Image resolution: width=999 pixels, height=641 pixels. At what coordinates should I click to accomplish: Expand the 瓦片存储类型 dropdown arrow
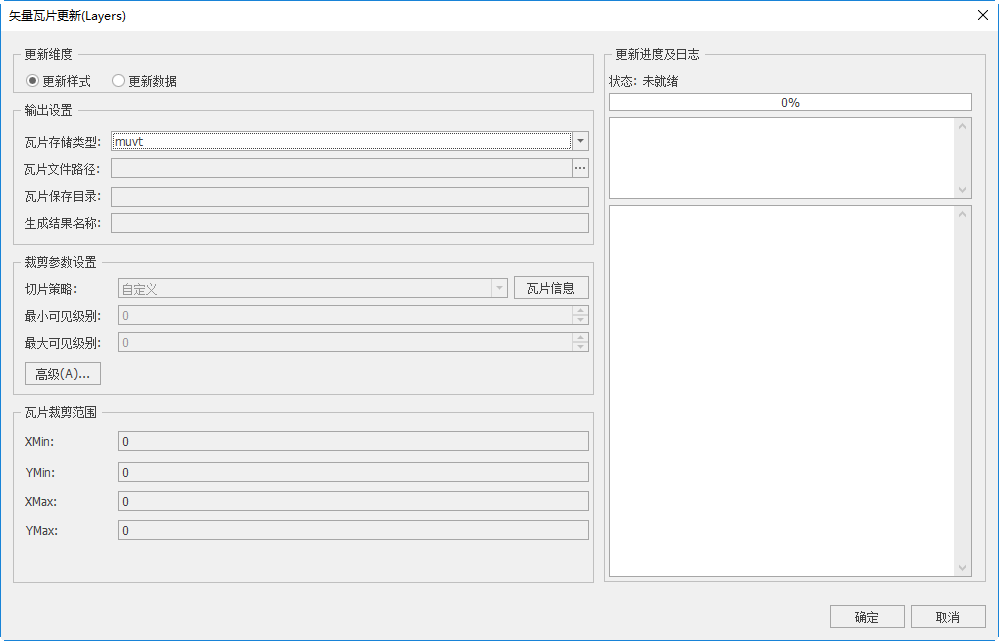point(580,142)
